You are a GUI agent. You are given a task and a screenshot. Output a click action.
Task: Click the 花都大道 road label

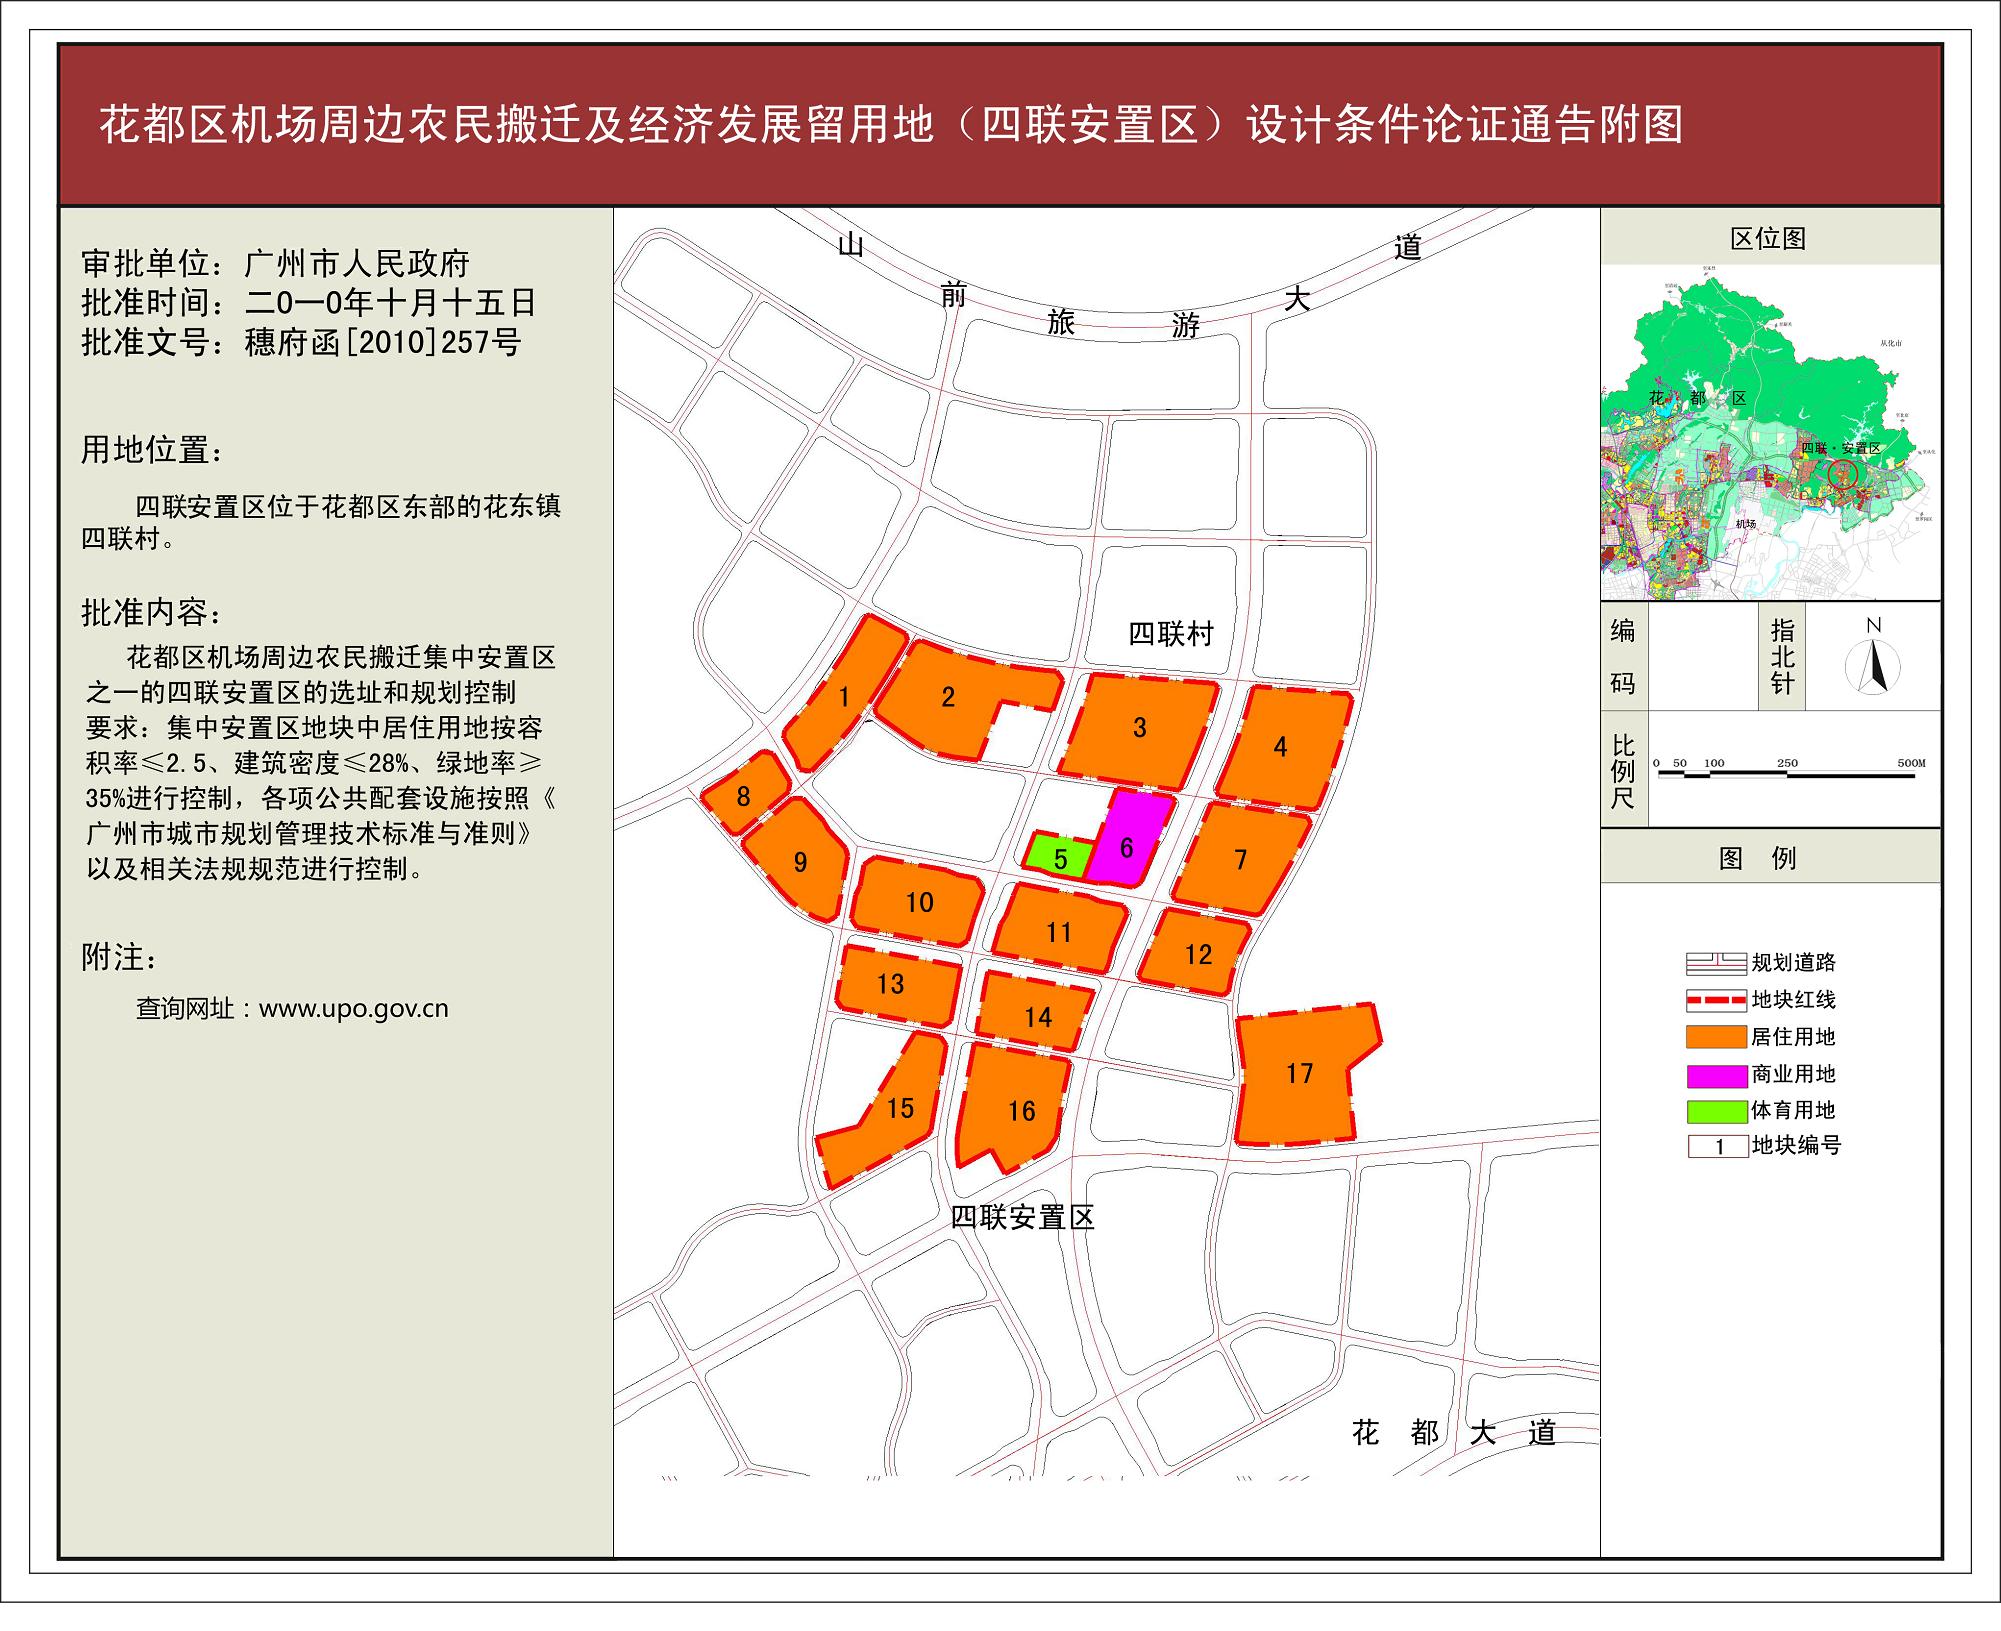pos(1453,1433)
